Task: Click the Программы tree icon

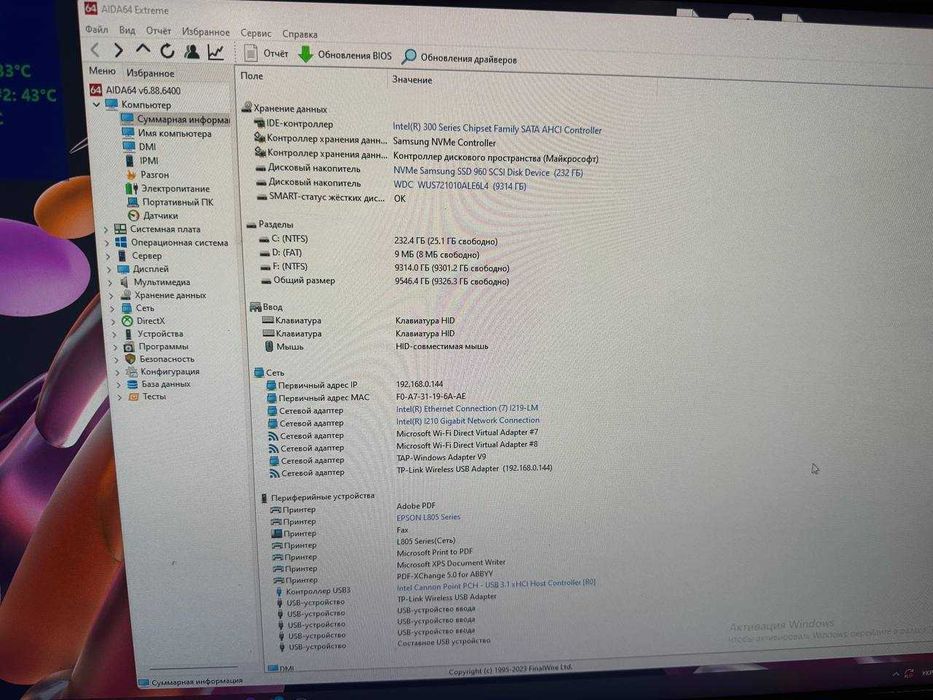Action: (129, 346)
